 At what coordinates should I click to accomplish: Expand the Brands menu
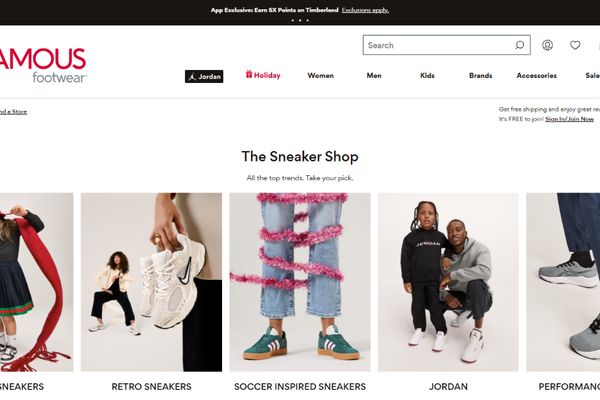click(x=481, y=75)
